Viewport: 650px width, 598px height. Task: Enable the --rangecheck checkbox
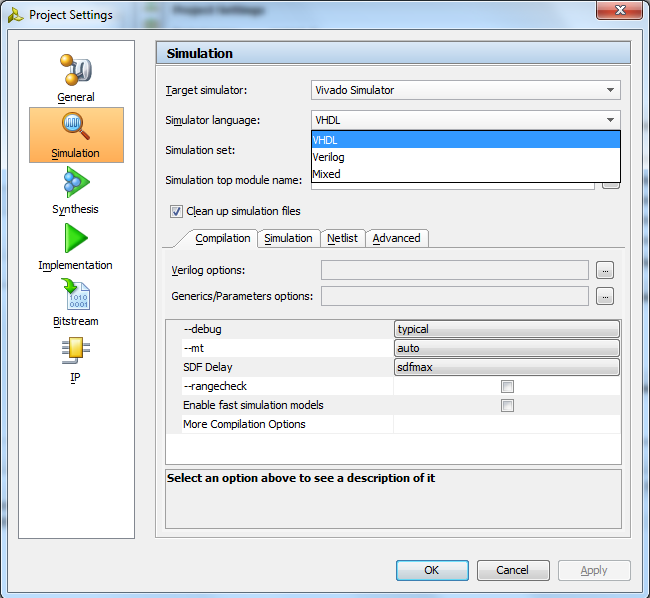(507, 386)
